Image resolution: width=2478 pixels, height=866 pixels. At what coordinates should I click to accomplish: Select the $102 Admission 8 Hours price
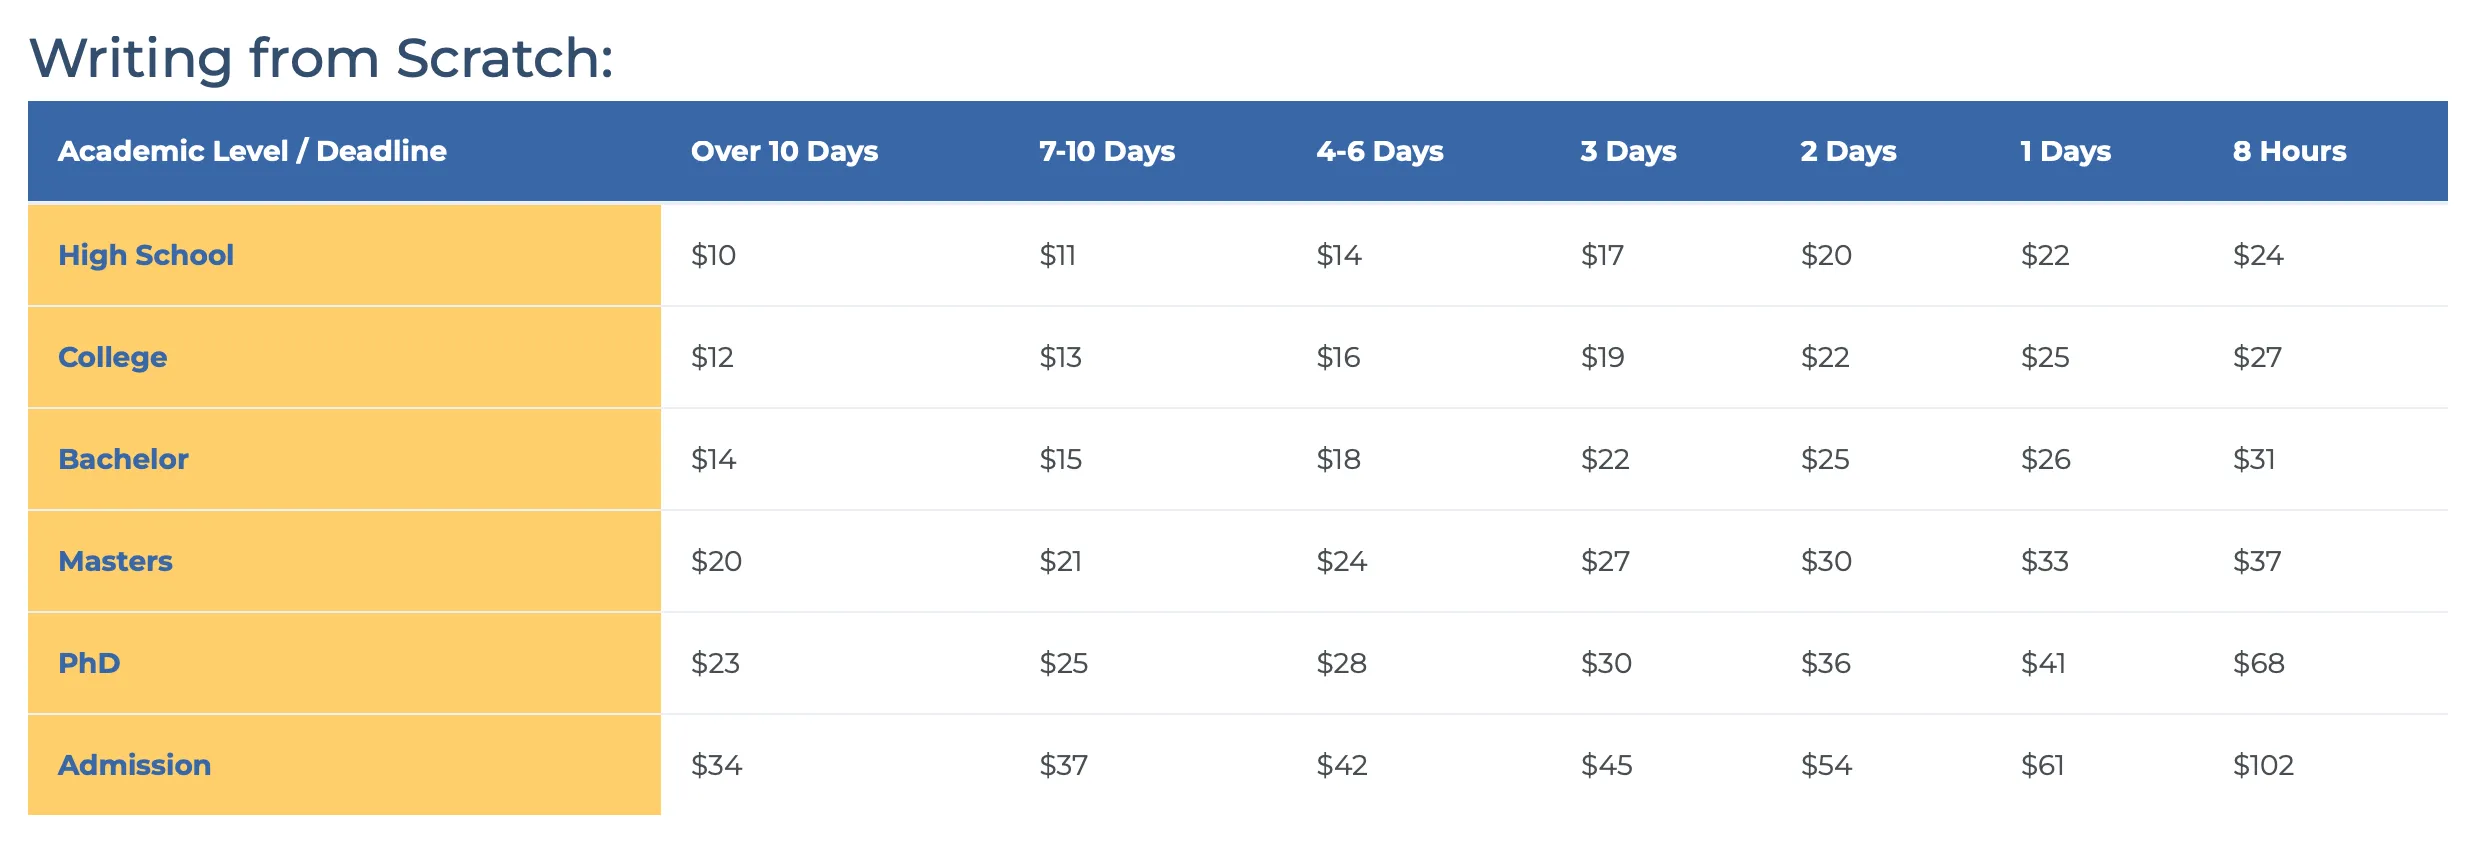tap(2263, 765)
